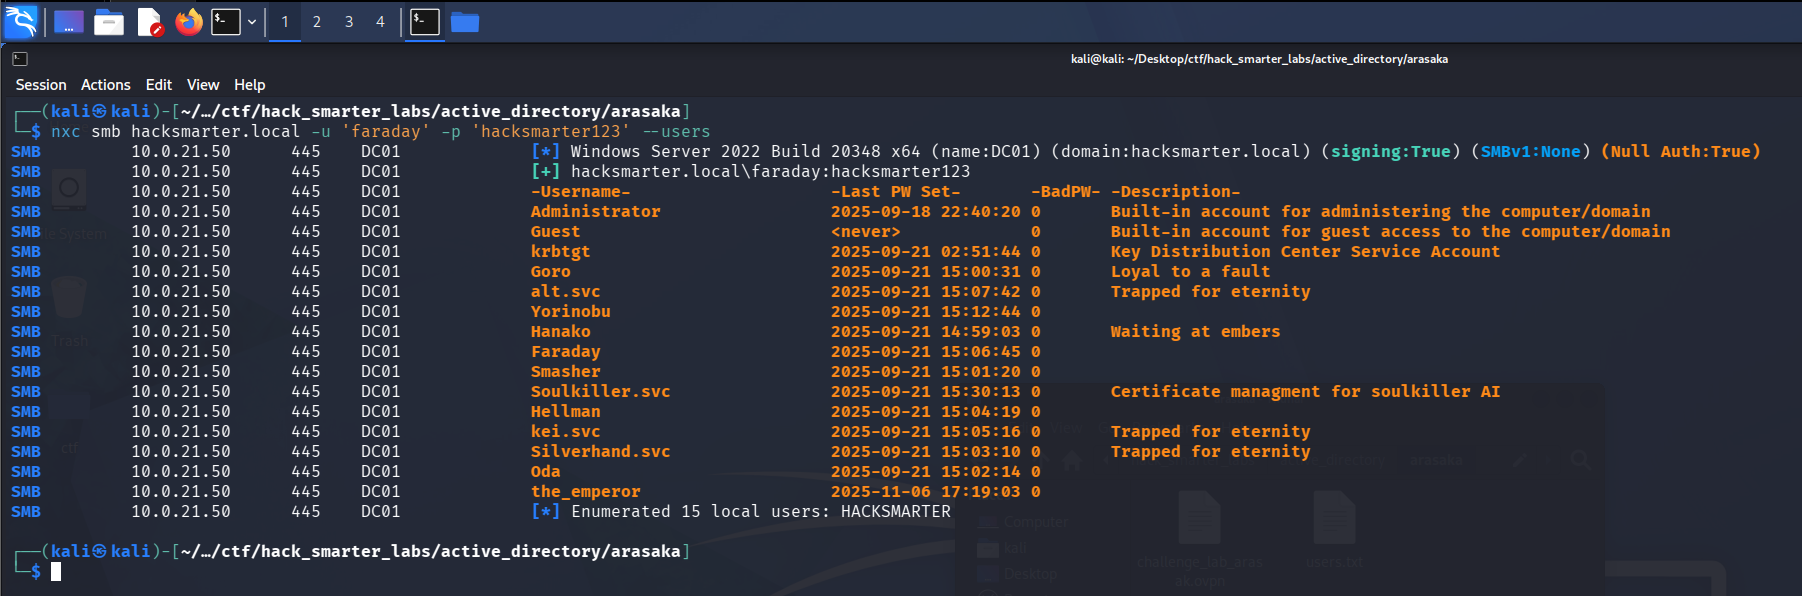Click the Faraday username in the user list
The height and width of the screenshot is (596, 1802).
[565, 351]
